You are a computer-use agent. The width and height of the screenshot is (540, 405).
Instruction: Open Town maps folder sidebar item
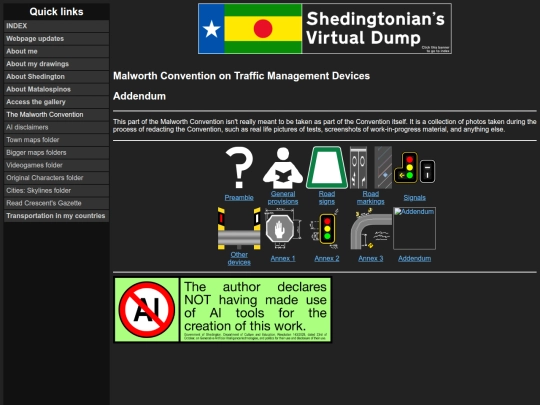pyautogui.click(x=56, y=140)
